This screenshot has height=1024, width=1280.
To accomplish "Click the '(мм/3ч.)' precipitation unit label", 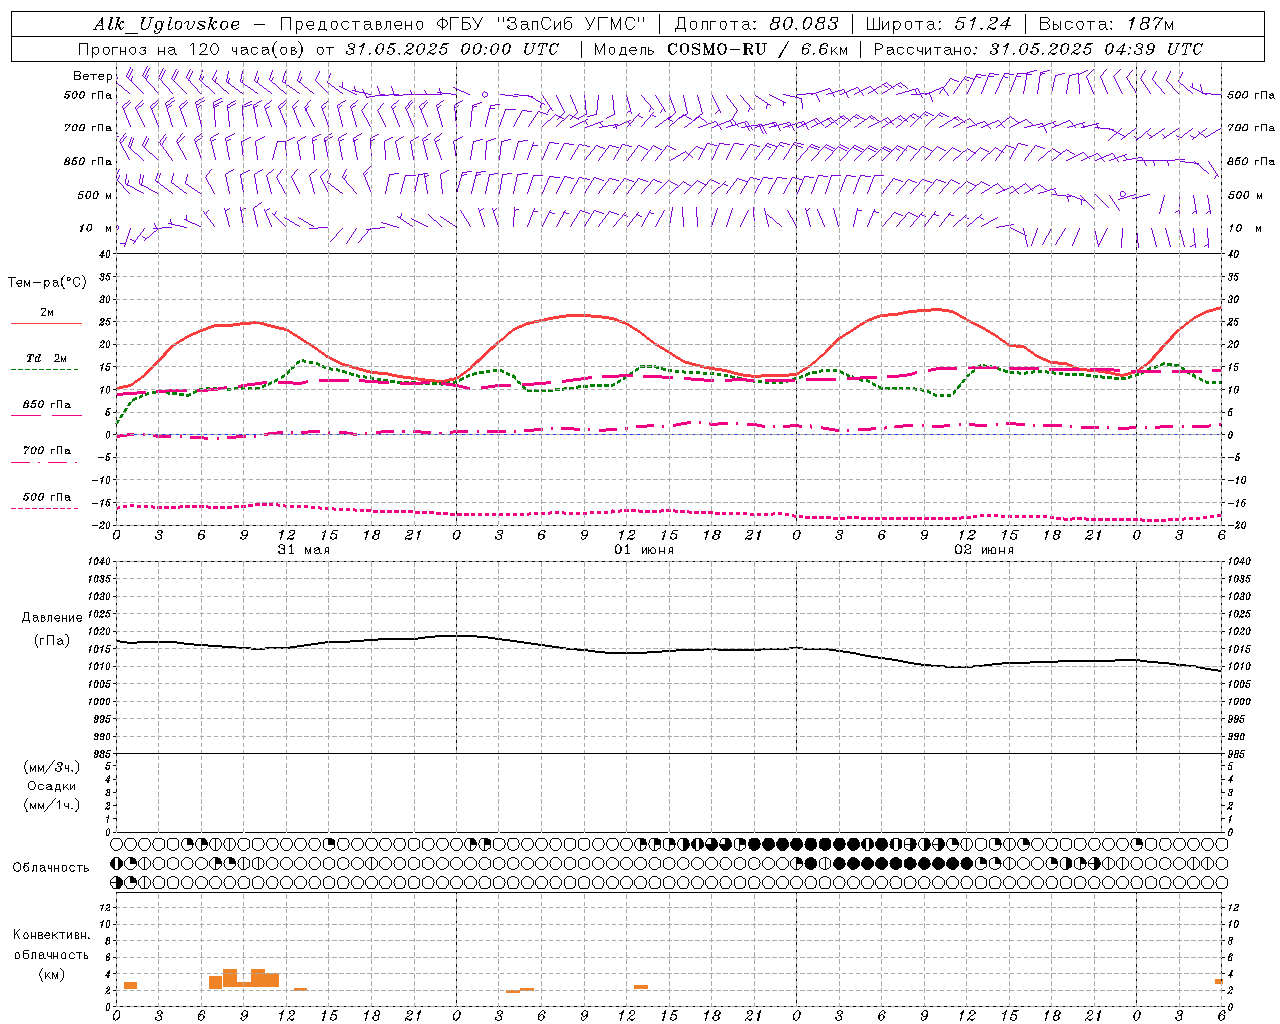I will click(52, 767).
